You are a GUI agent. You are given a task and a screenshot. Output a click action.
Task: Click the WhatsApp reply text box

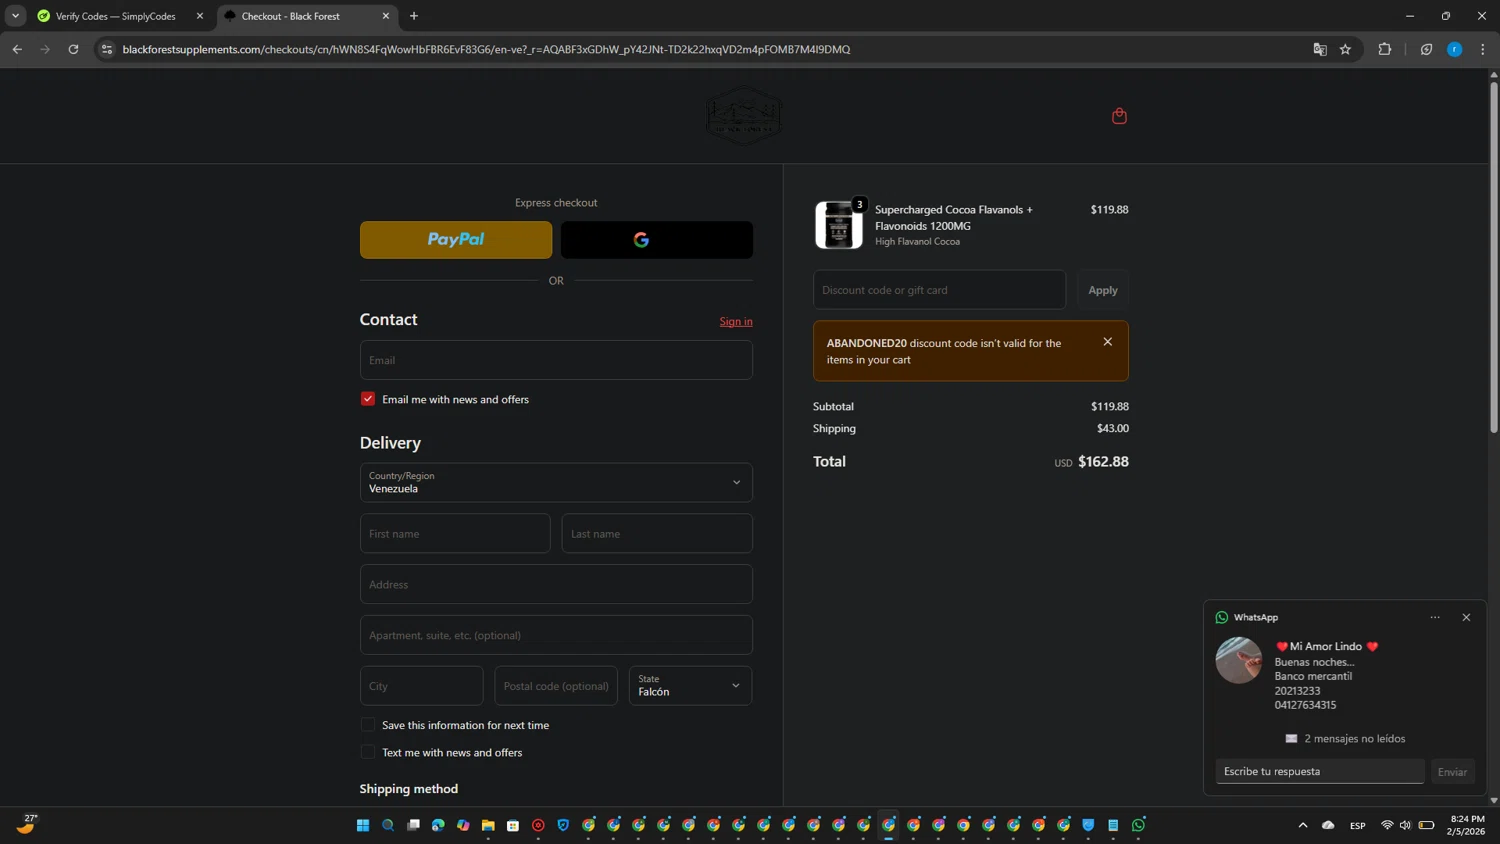click(1320, 771)
